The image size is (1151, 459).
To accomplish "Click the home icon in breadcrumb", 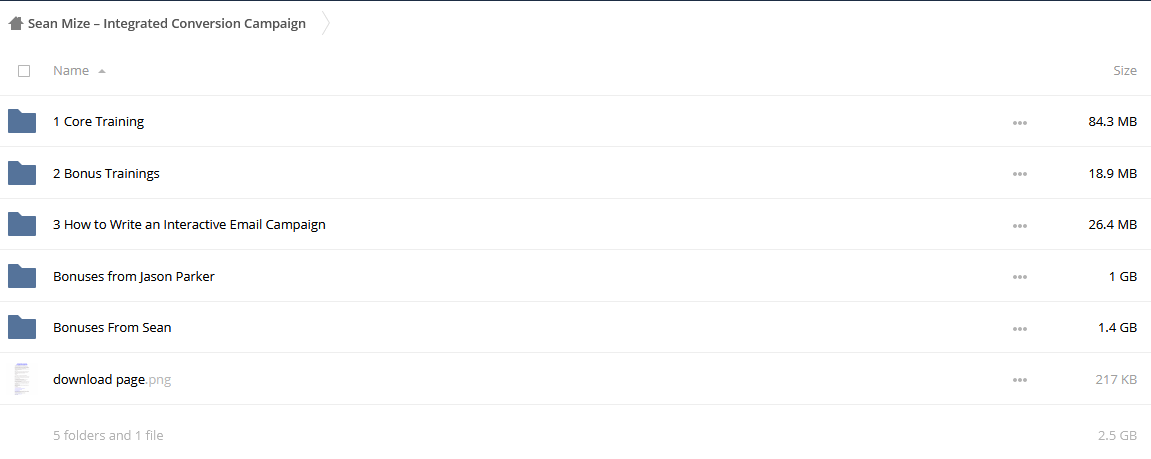I will point(15,24).
